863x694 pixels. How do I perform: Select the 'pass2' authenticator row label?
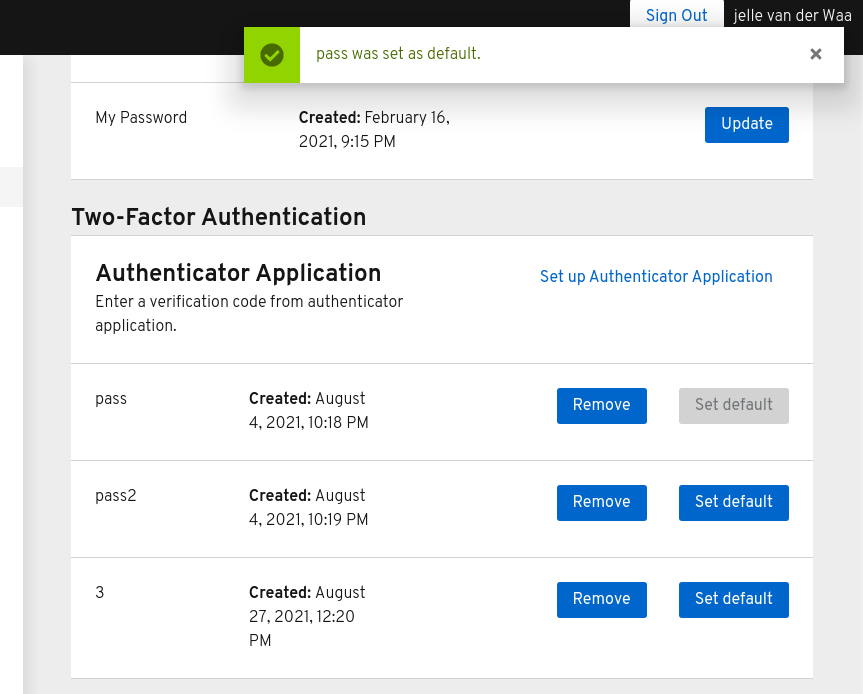point(116,496)
